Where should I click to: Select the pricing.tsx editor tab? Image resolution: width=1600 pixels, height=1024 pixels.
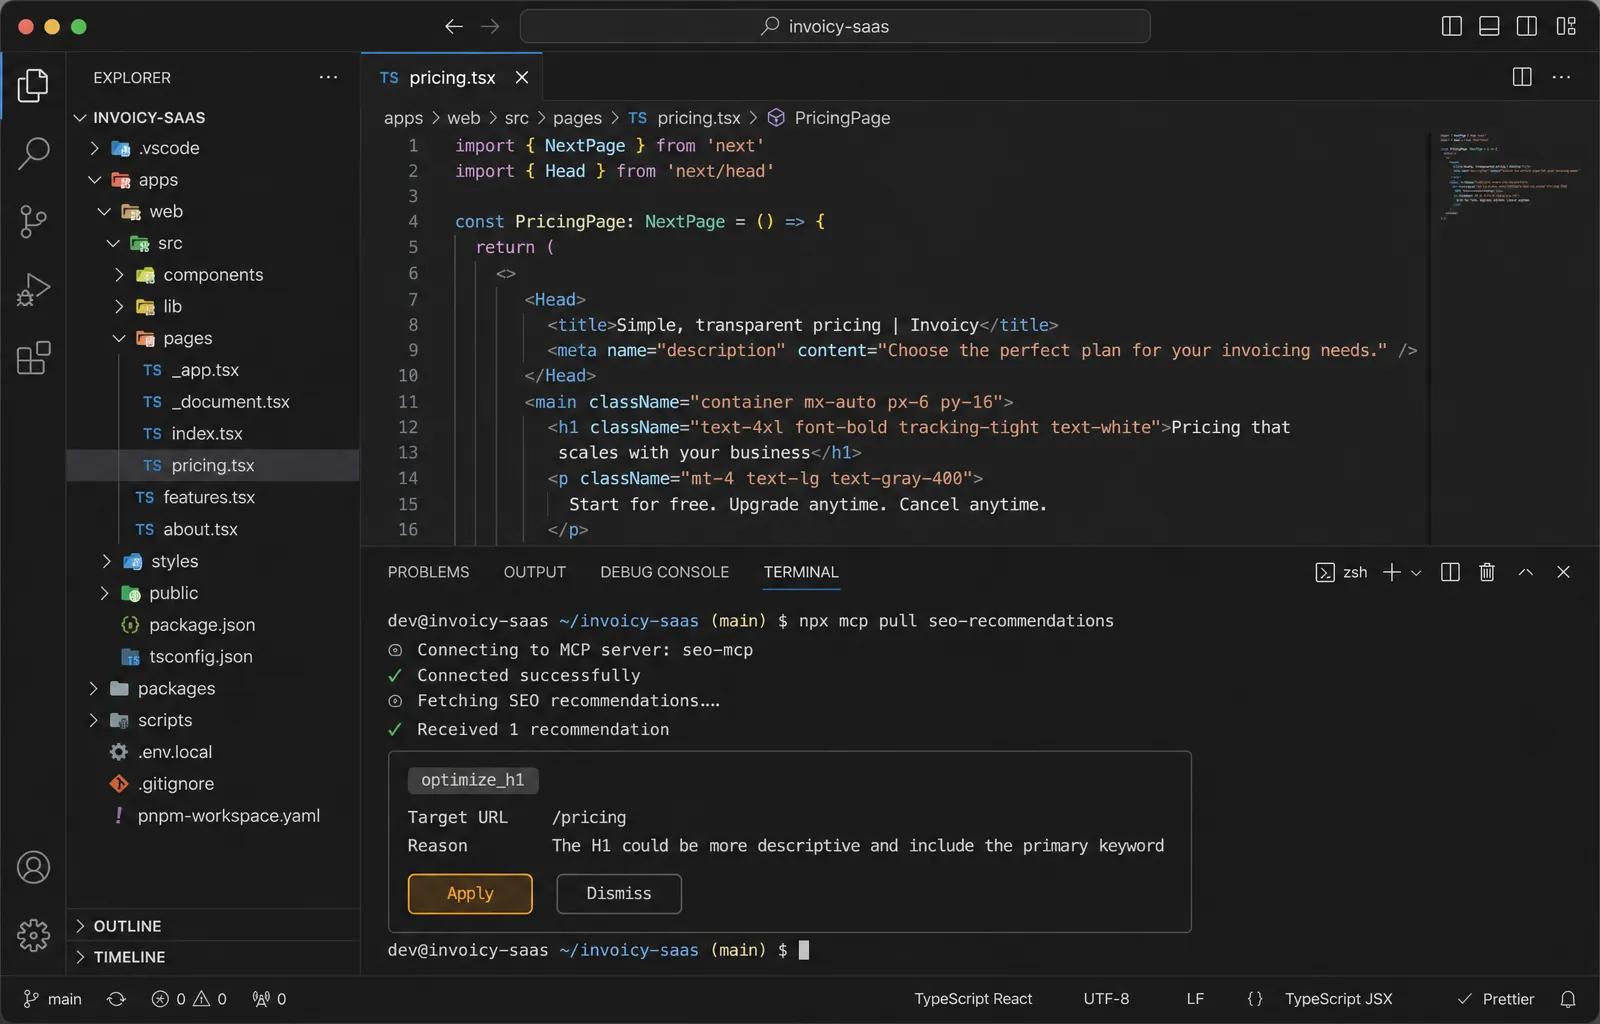coord(452,77)
